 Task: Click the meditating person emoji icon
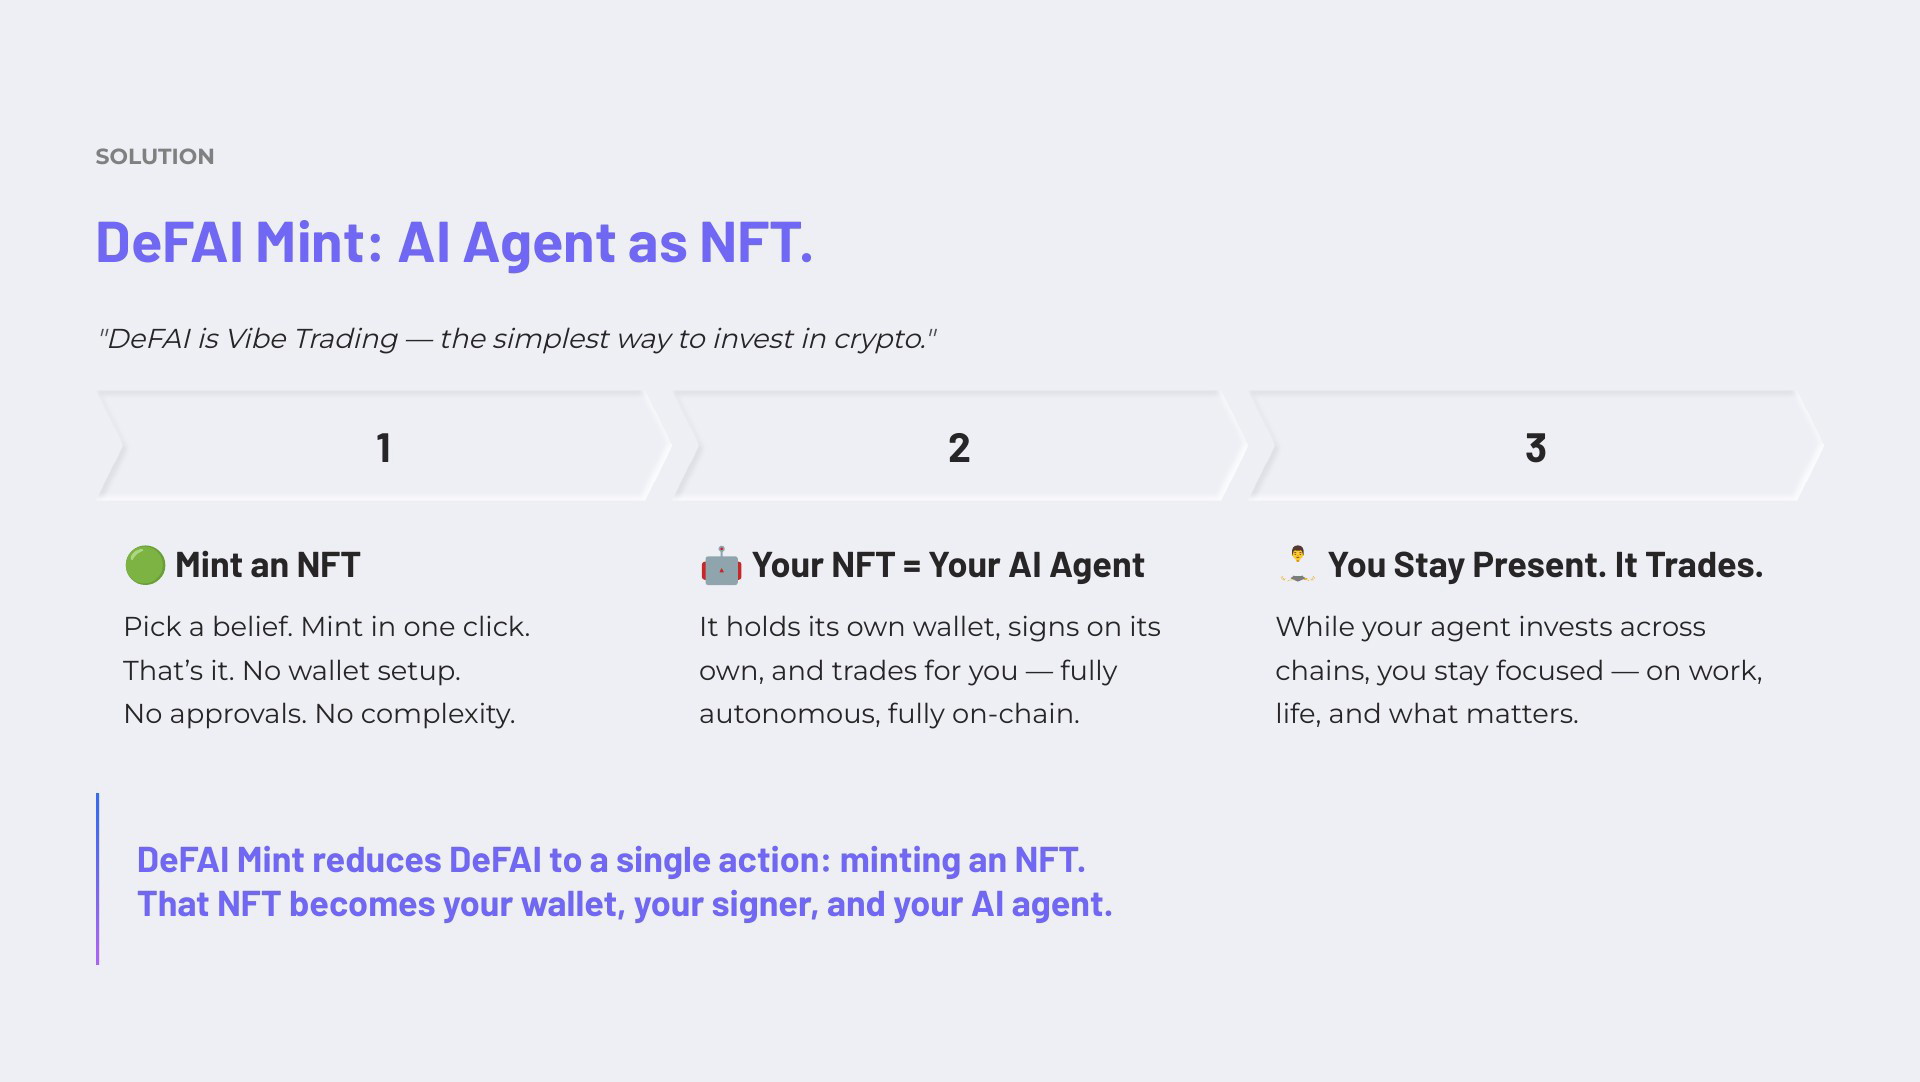point(1297,564)
